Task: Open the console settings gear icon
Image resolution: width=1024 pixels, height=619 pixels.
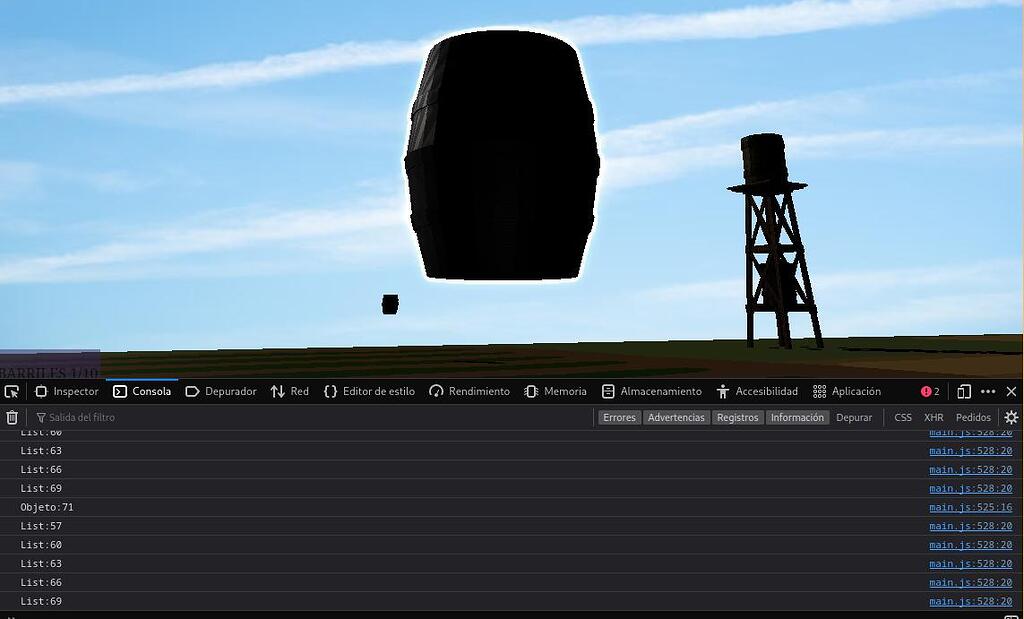Action: (x=1010, y=417)
